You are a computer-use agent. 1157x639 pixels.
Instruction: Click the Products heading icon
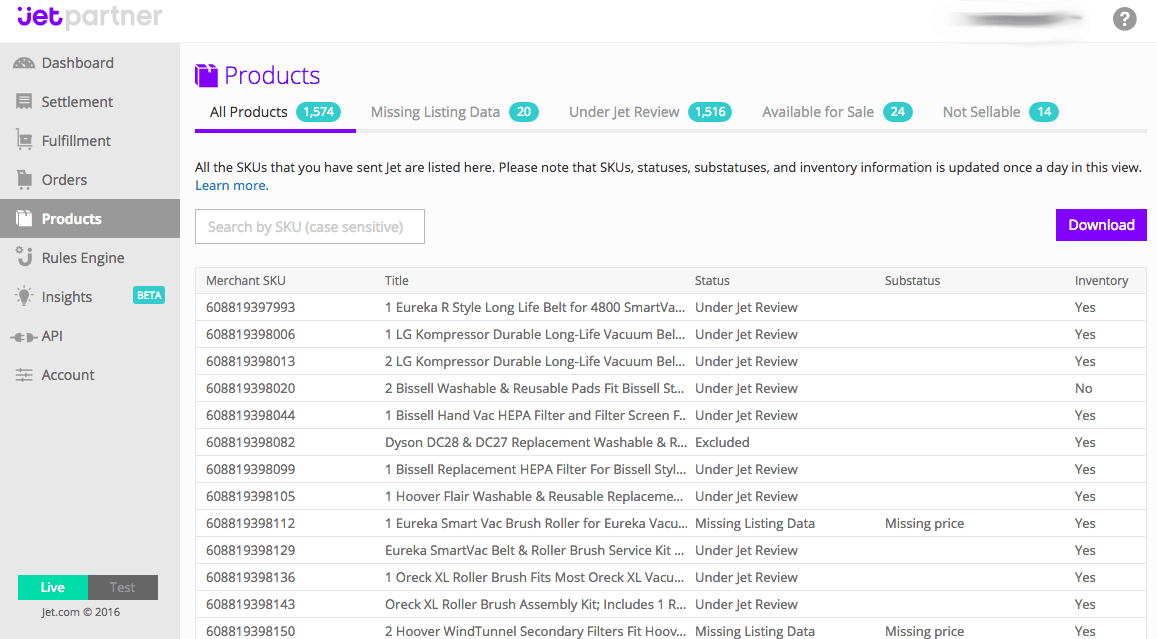pyautogui.click(x=206, y=75)
